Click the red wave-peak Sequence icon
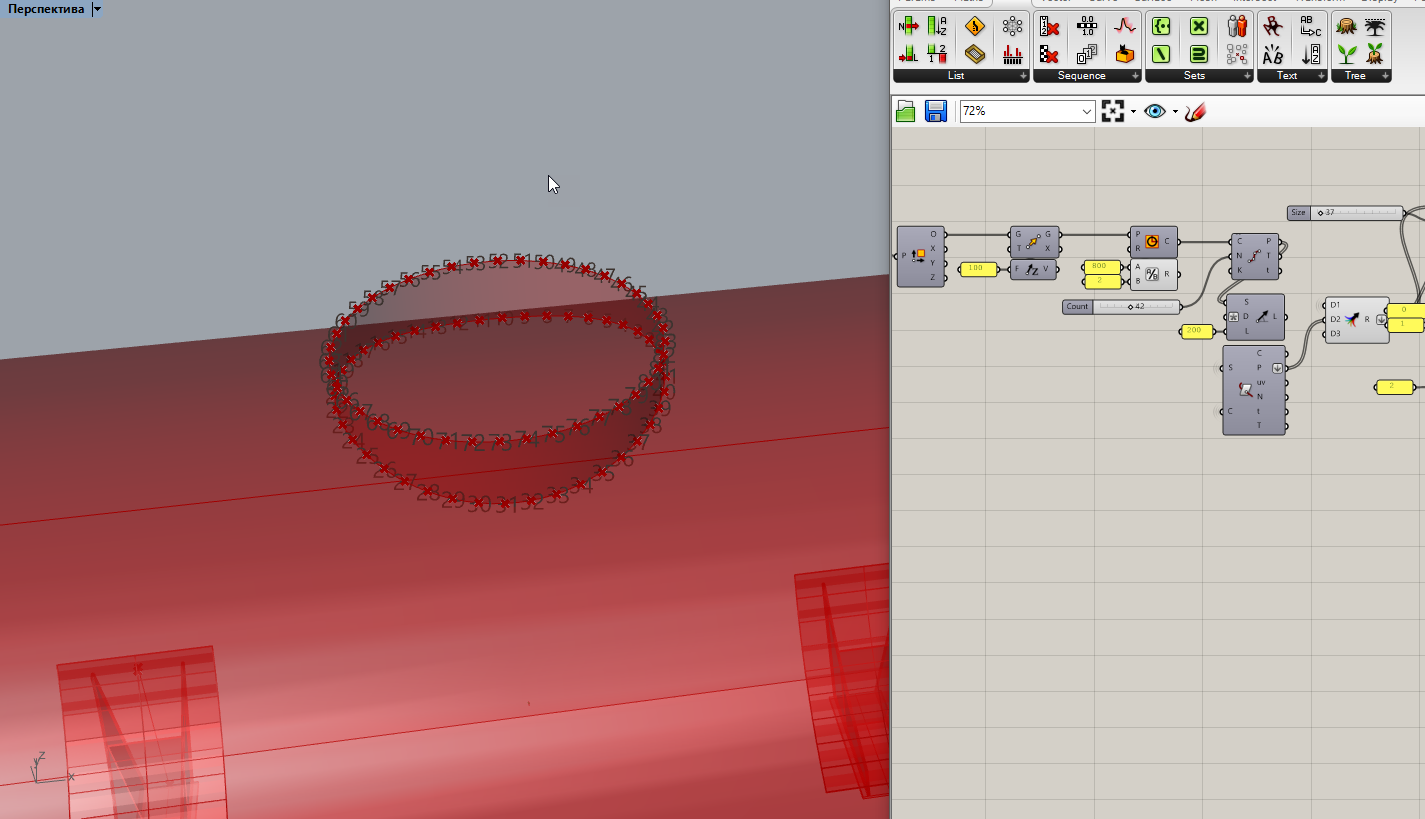This screenshot has height=819, width=1425. pyautogui.click(x=1126, y=27)
